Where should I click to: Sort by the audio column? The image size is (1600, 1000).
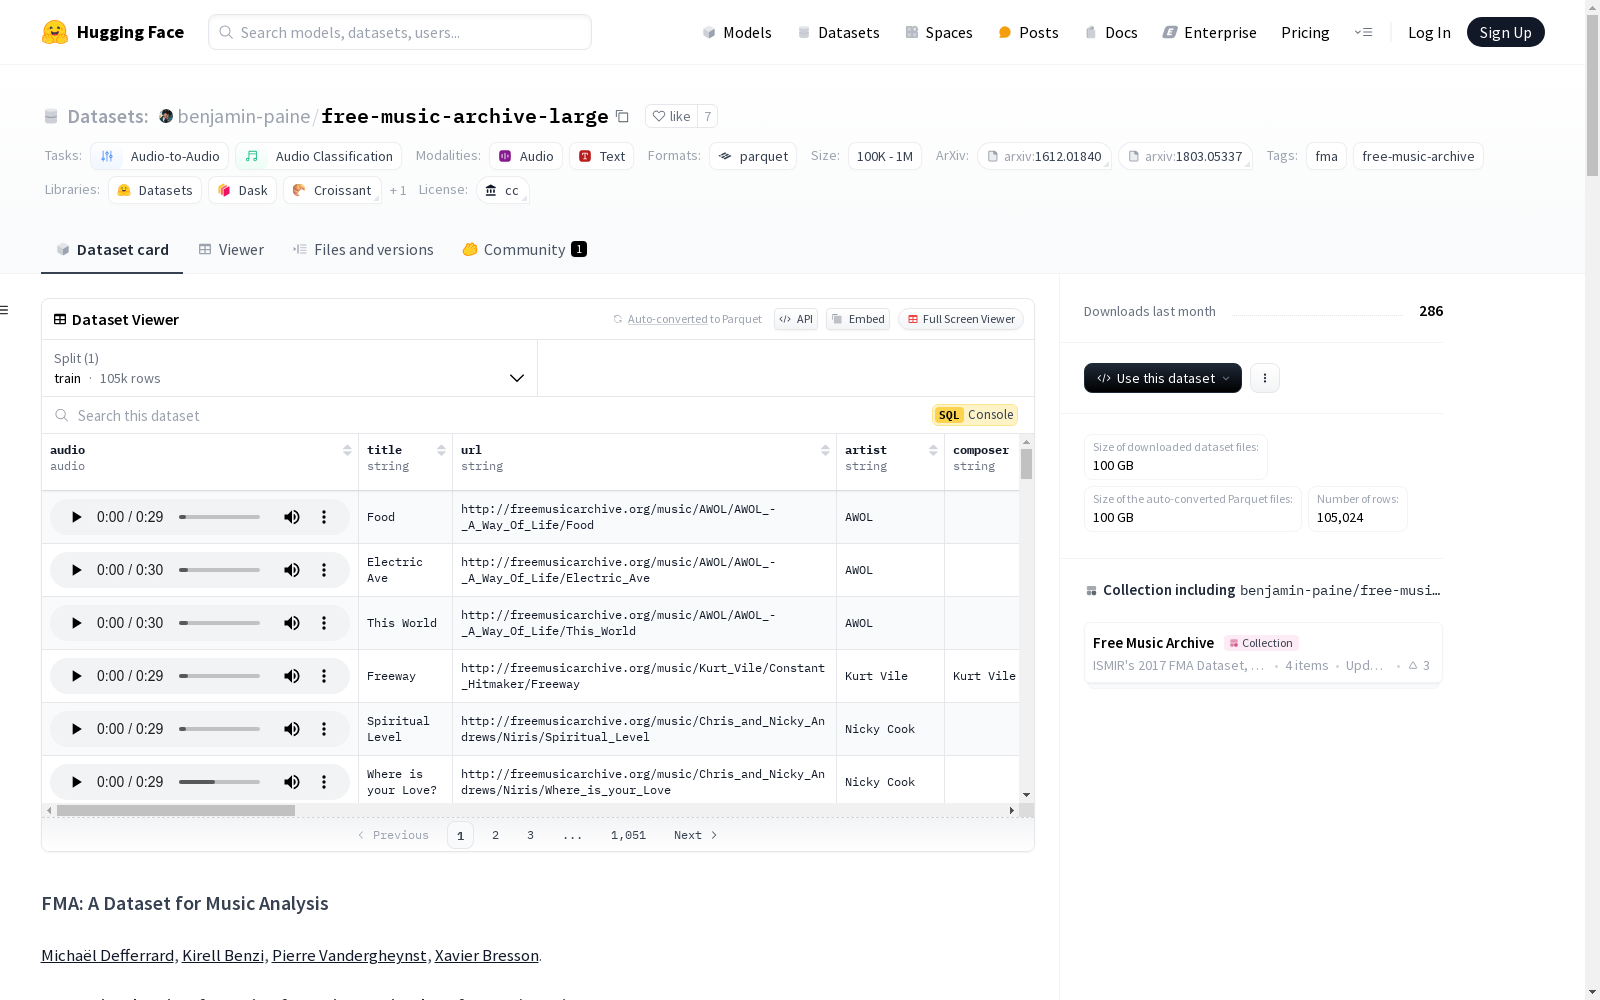[x=347, y=450]
